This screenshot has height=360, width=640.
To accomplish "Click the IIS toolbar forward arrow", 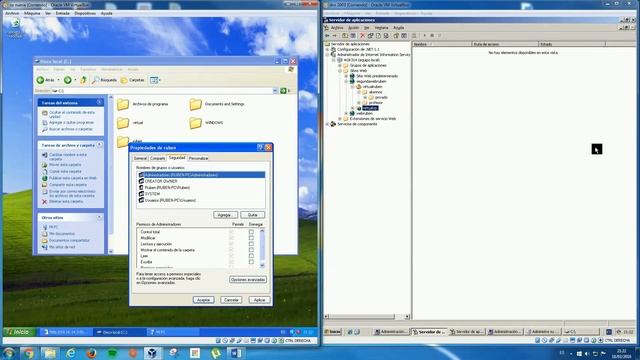I will 335,36.
